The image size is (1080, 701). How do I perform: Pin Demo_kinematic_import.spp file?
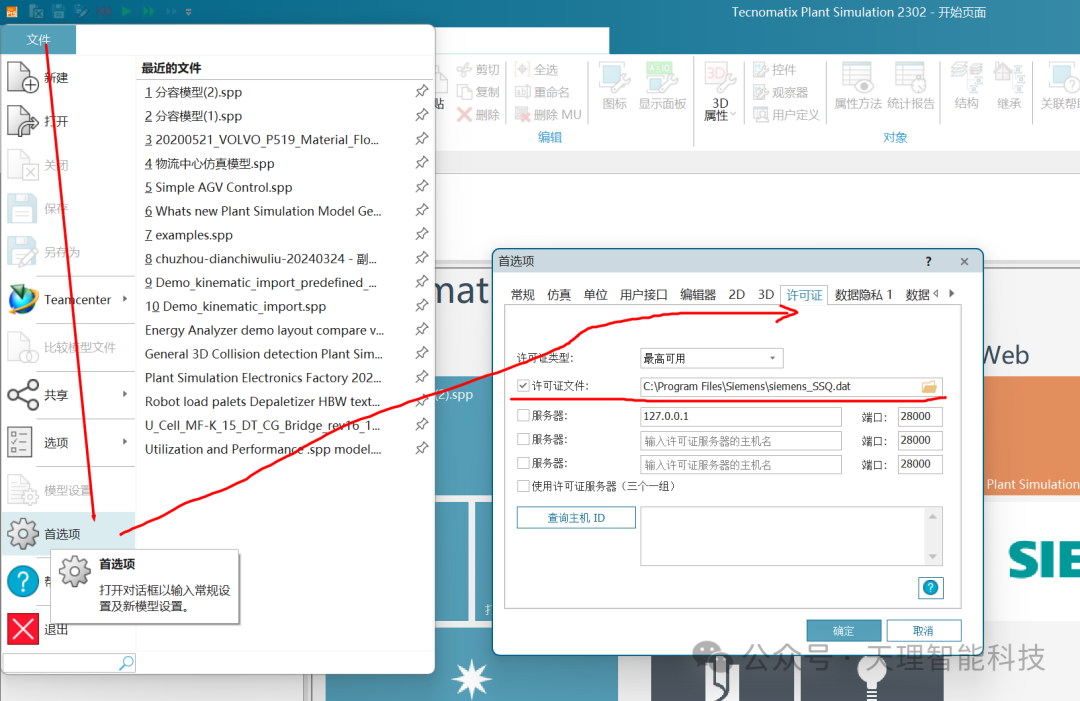click(x=422, y=305)
